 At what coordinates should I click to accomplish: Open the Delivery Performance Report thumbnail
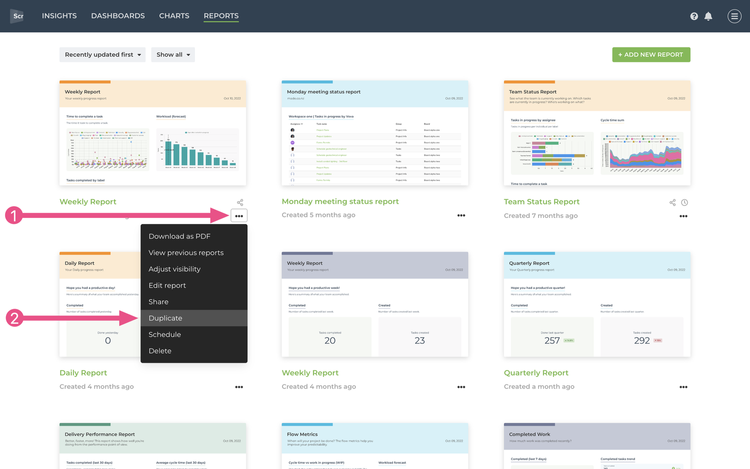(x=153, y=446)
